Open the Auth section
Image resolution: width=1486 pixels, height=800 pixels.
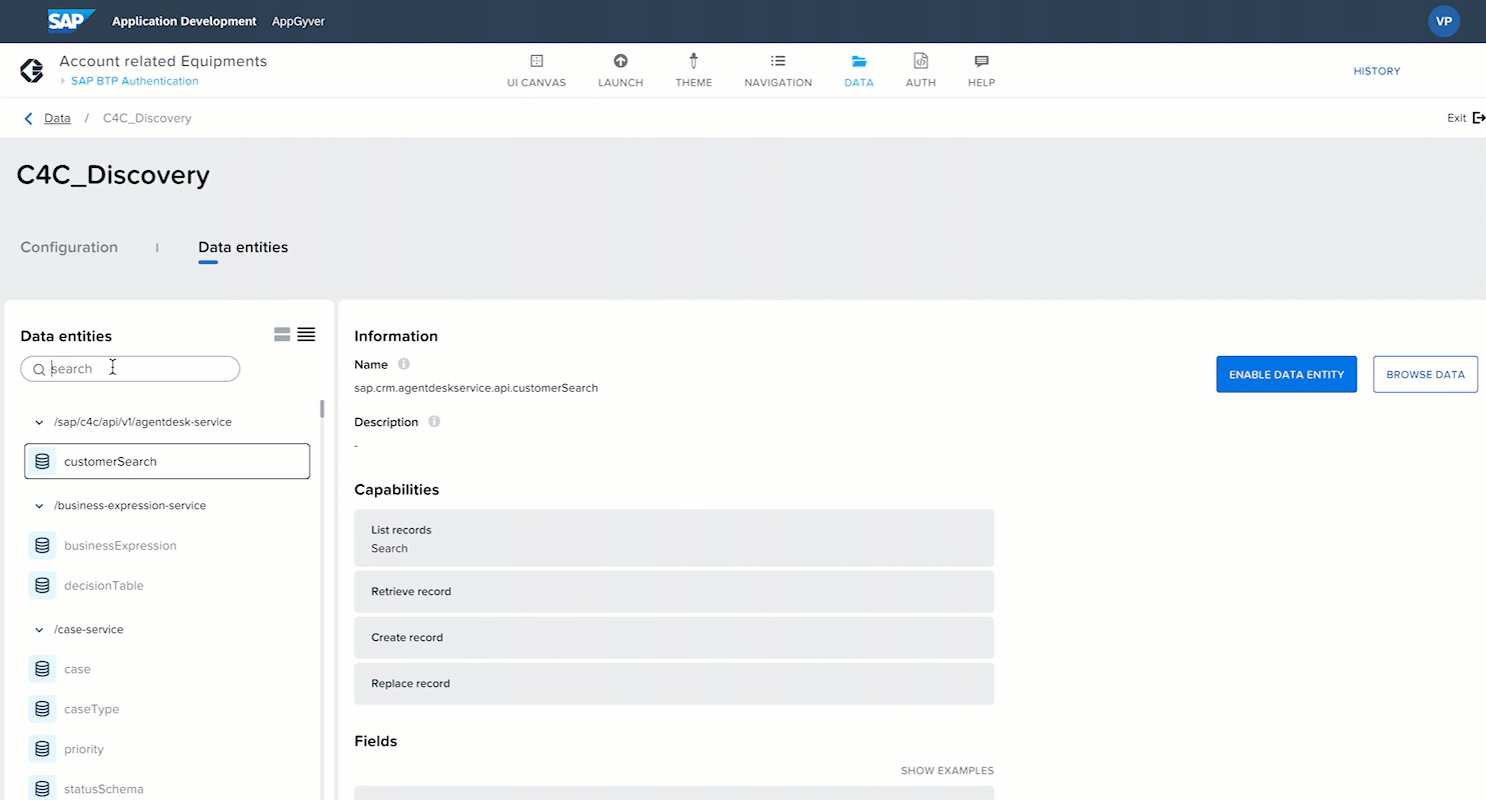(x=920, y=71)
